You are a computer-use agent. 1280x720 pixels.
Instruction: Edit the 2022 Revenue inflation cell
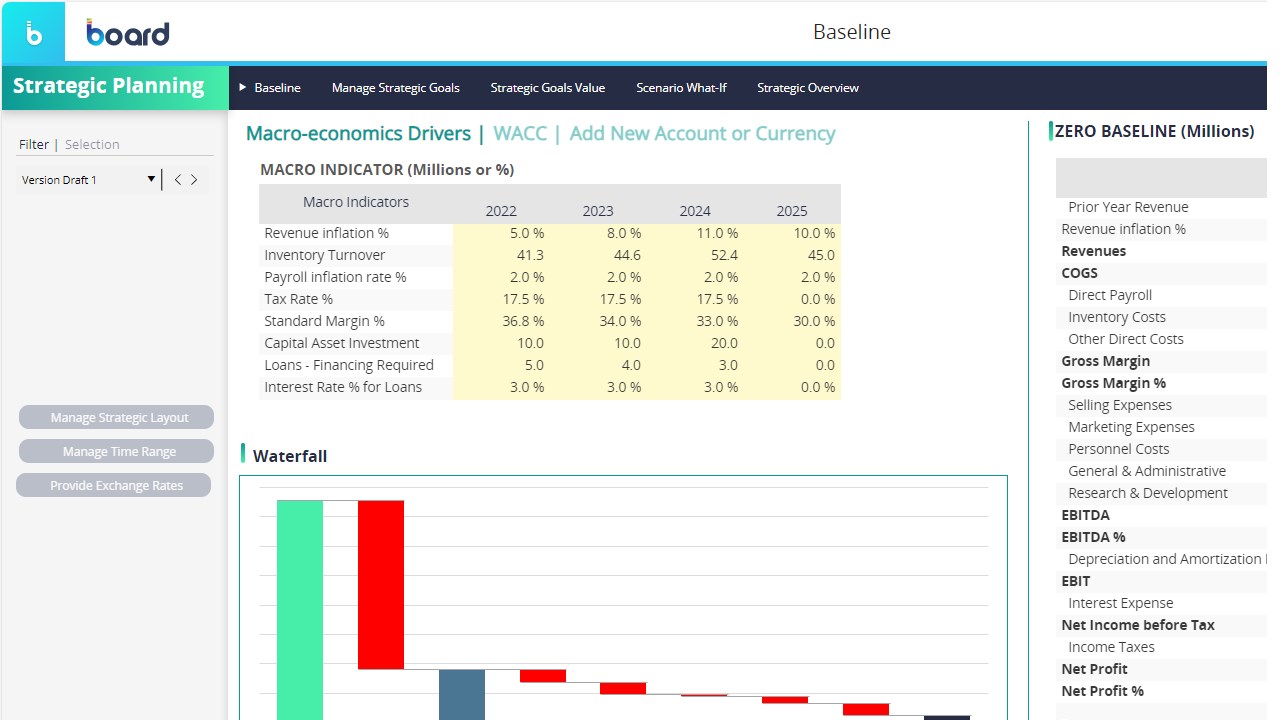point(501,233)
